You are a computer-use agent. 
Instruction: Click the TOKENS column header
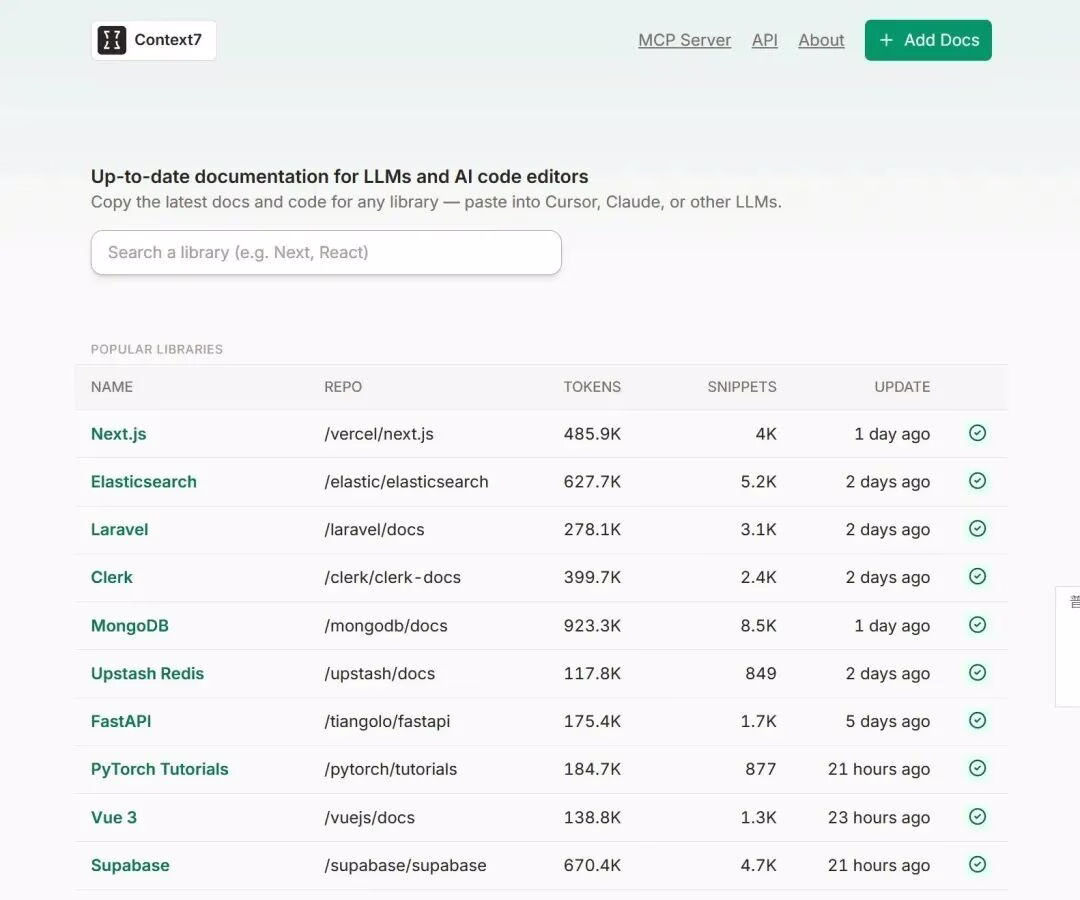tap(592, 387)
